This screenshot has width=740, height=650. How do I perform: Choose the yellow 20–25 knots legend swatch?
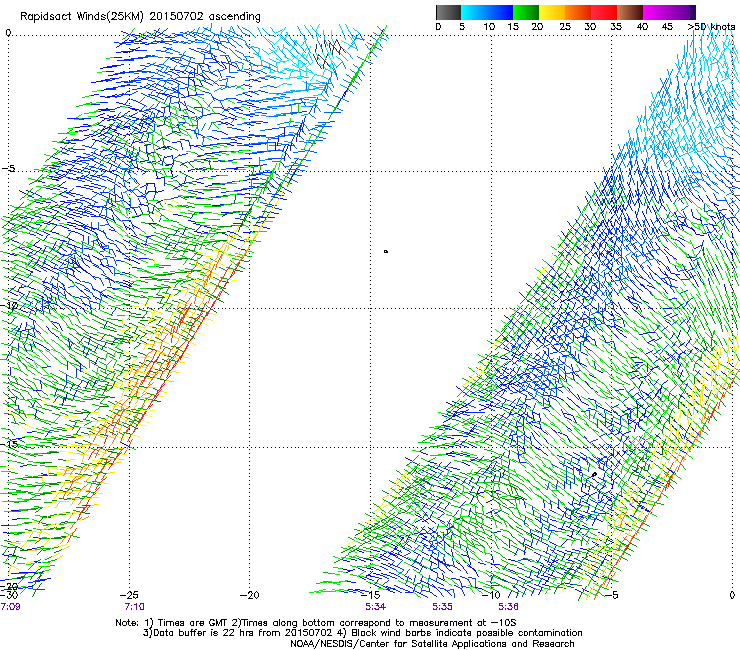(x=552, y=12)
